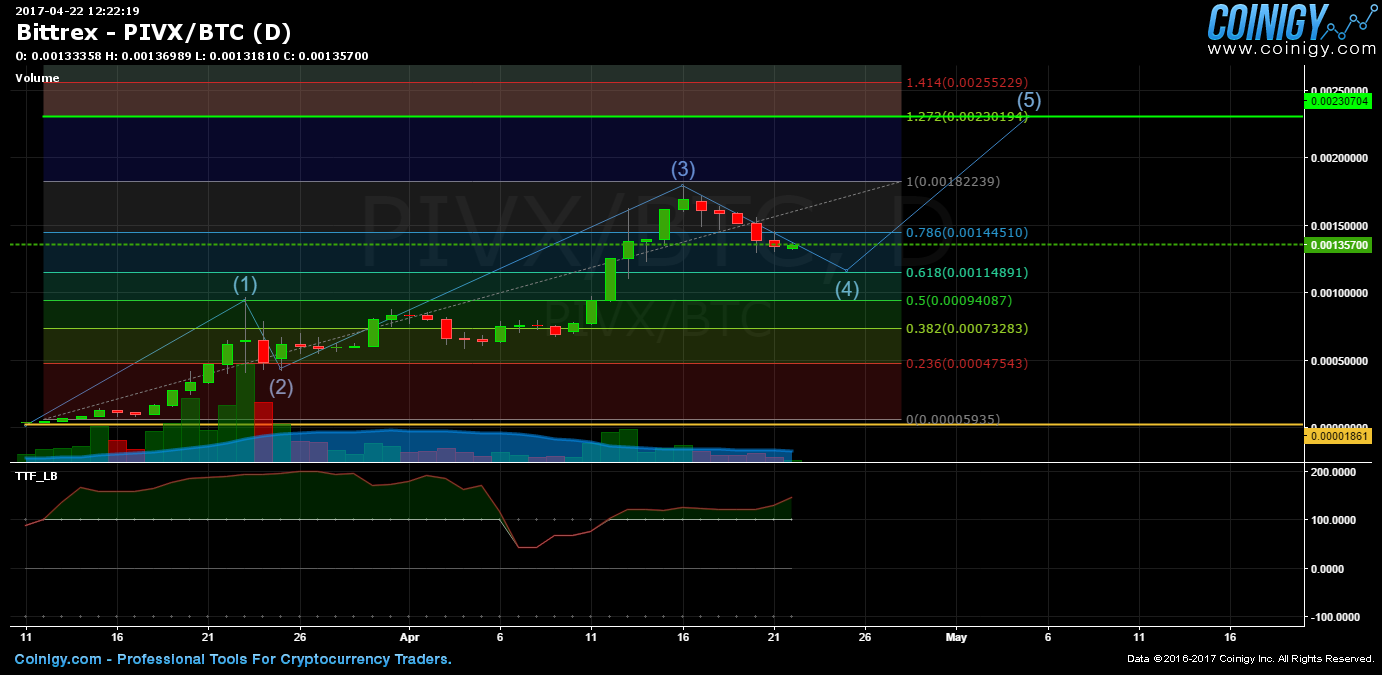The width and height of the screenshot is (1382, 675).
Task: Click the Elliott wave (4) label
Action: (x=847, y=290)
